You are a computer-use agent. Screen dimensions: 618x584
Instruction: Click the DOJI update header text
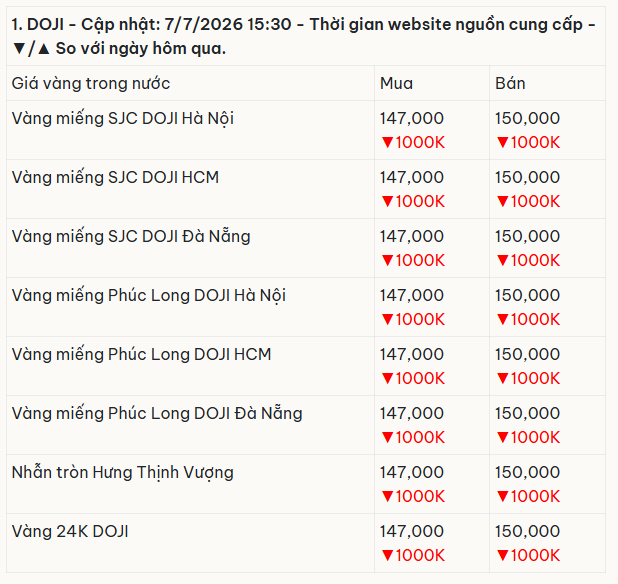click(303, 36)
